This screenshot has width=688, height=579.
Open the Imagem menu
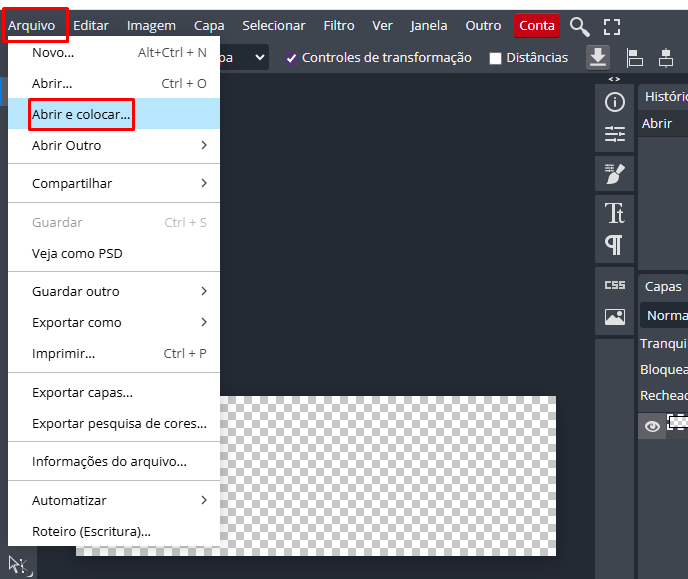[151, 26]
